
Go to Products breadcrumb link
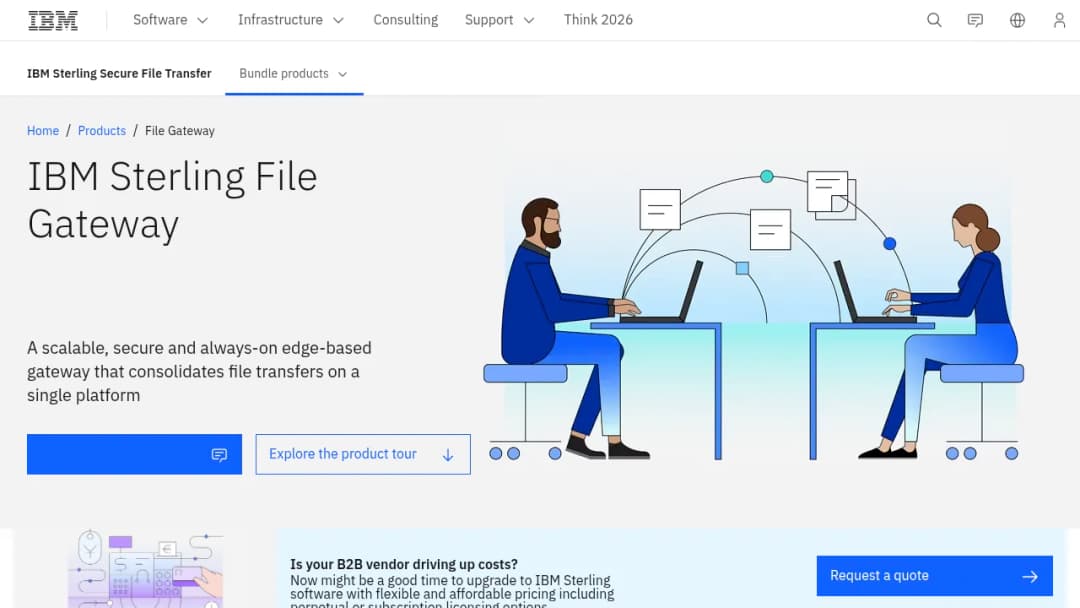[102, 131]
